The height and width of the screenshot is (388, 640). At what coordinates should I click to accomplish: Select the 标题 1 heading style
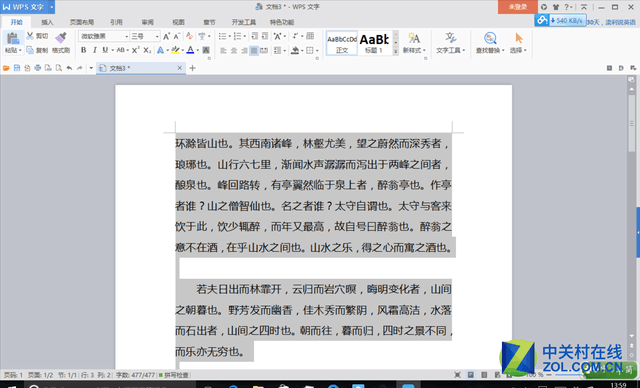tap(374, 43)
